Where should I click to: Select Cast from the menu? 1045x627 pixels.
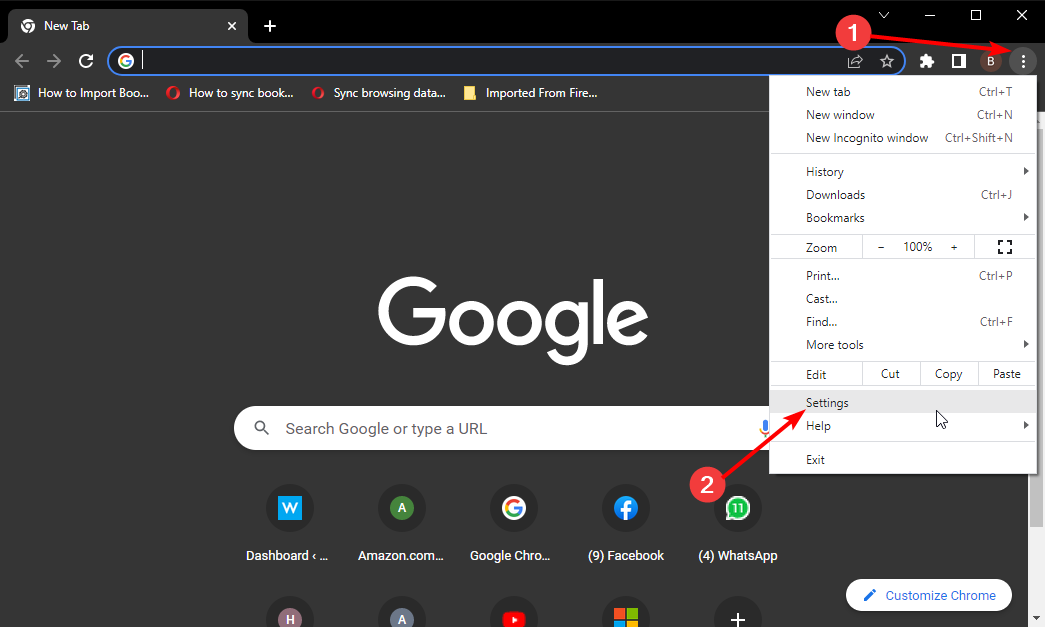903,299
